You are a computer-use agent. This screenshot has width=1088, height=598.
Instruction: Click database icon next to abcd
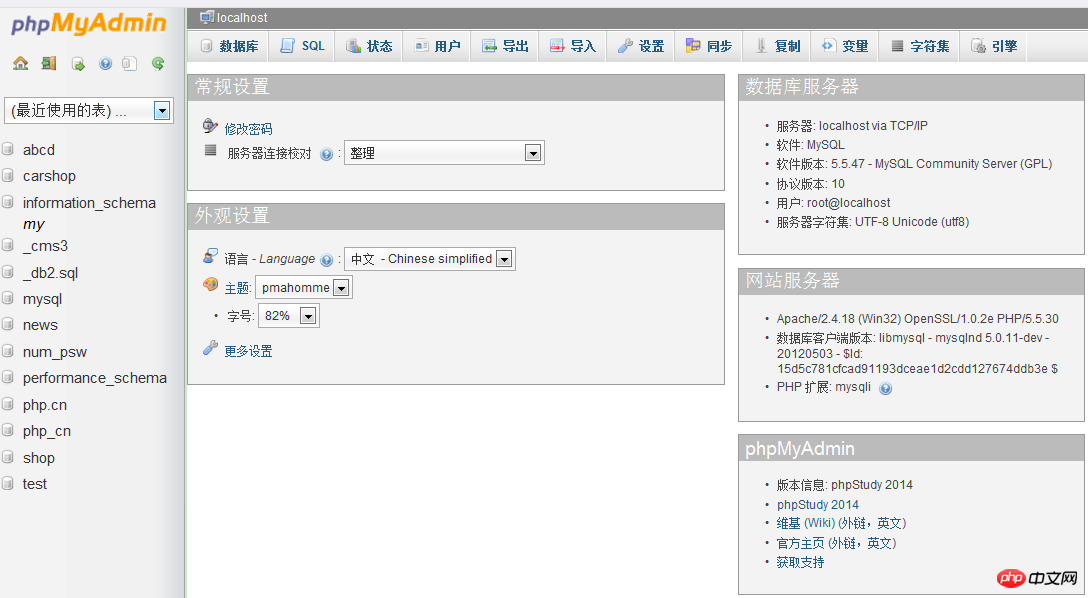(x=8, y=148)
